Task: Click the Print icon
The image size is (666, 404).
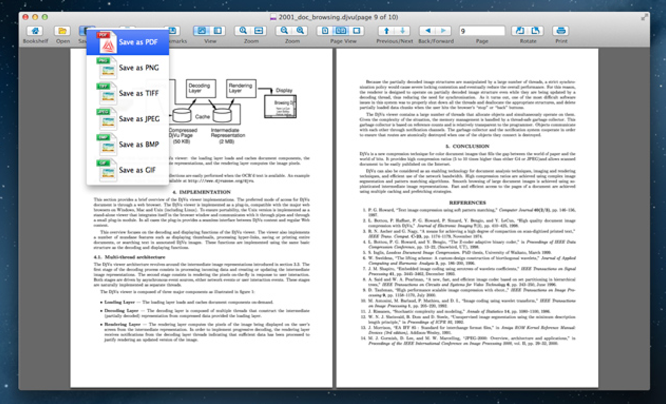Action: [x=561, y=31]
